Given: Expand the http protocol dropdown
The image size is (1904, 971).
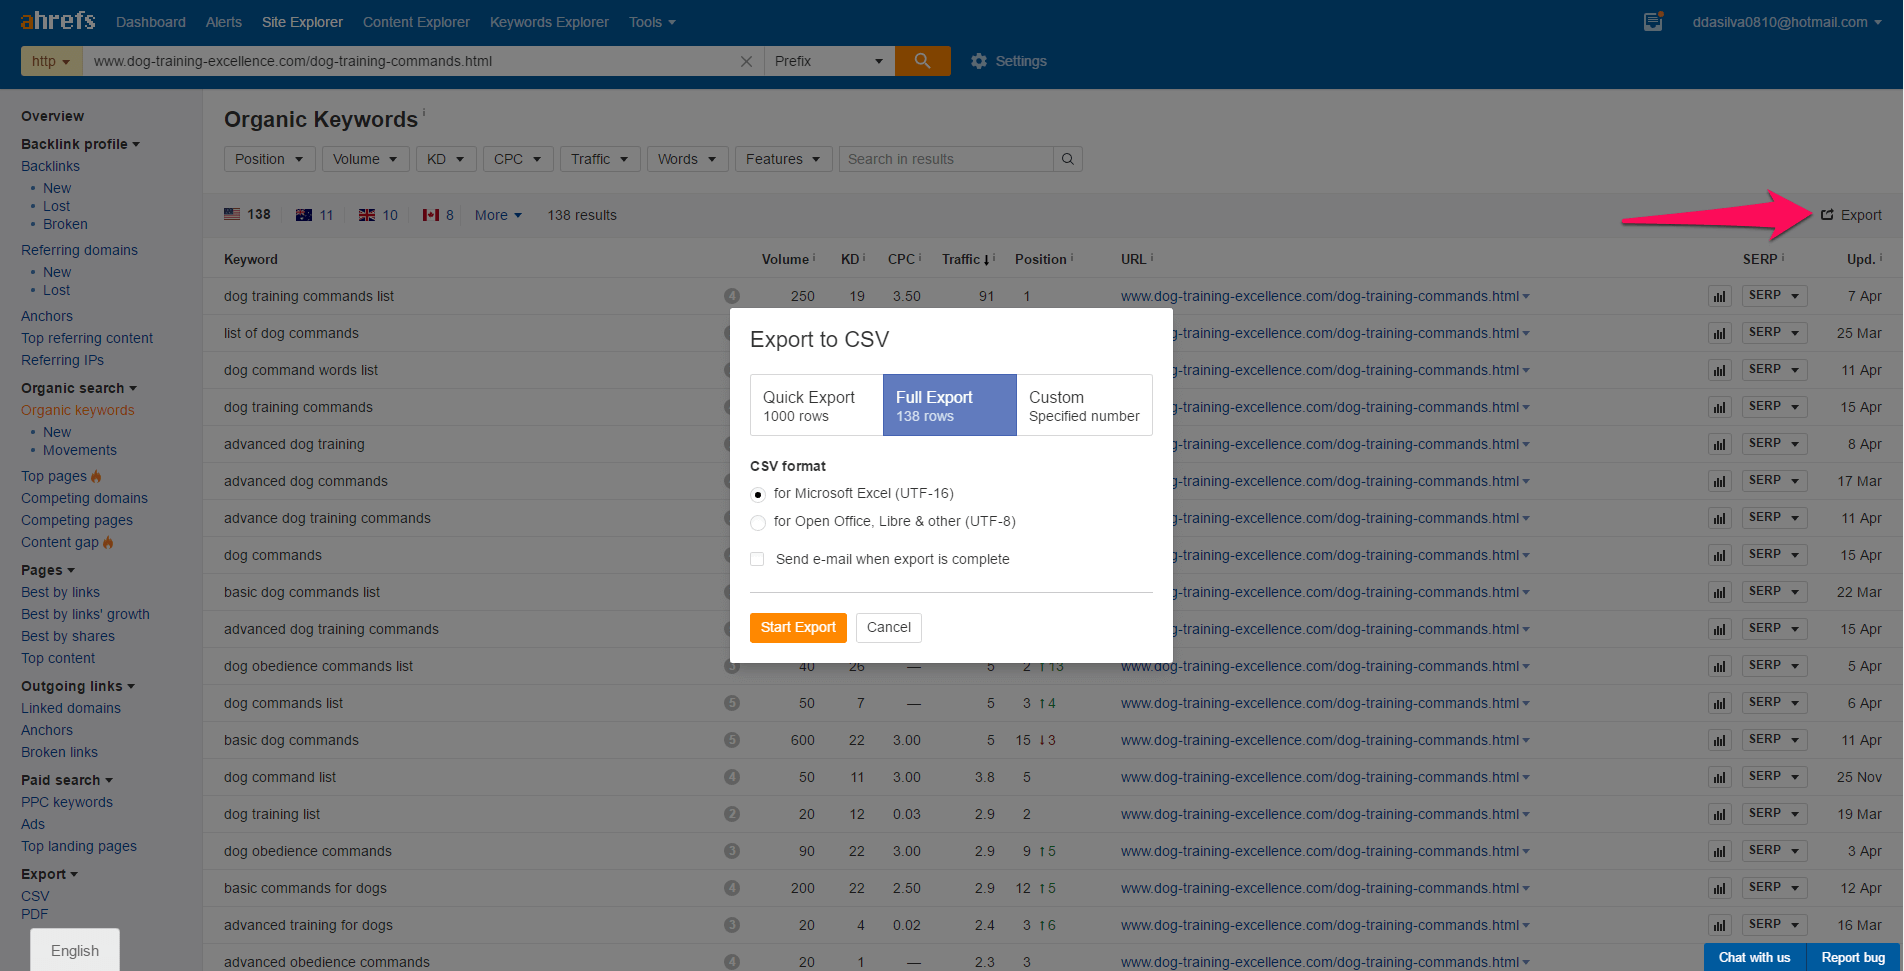Looking at the screenshot, I should pyautogui.click(x=51, y=61).
